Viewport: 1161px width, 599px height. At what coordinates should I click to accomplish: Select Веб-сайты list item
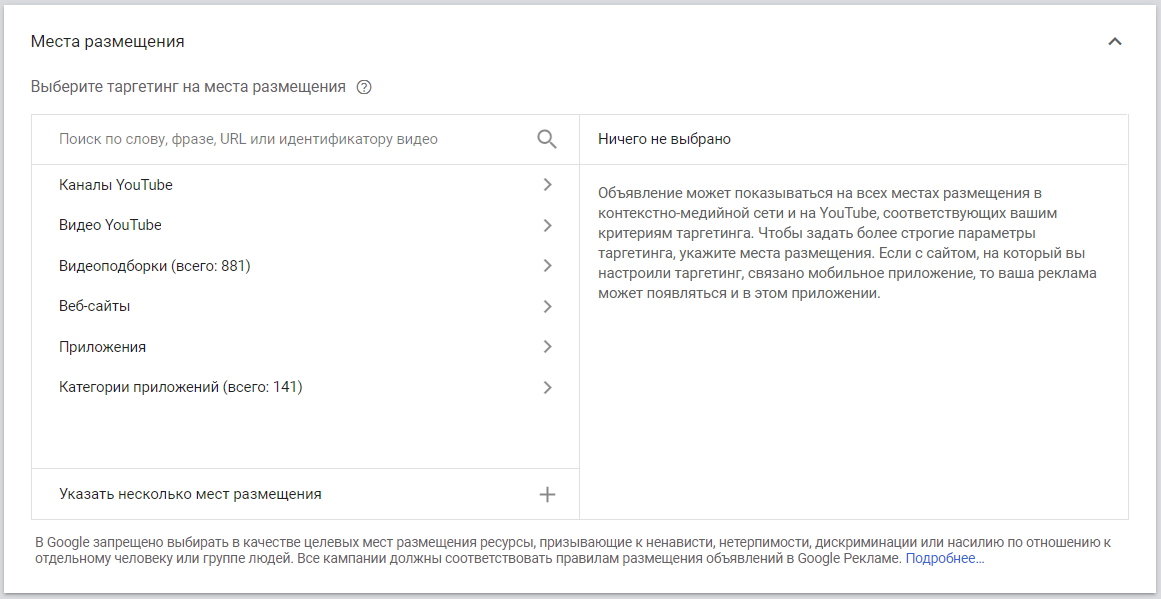point(305,307)
